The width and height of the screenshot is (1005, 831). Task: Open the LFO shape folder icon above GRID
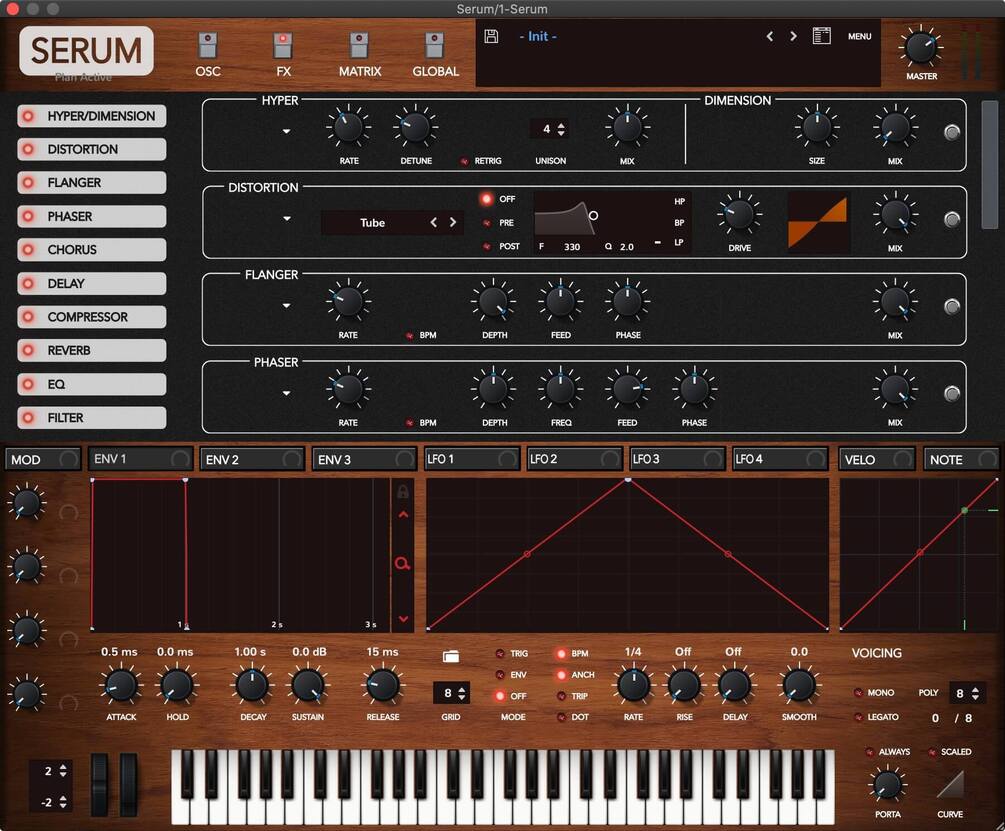pyautogui.click(x=451, y=656)
